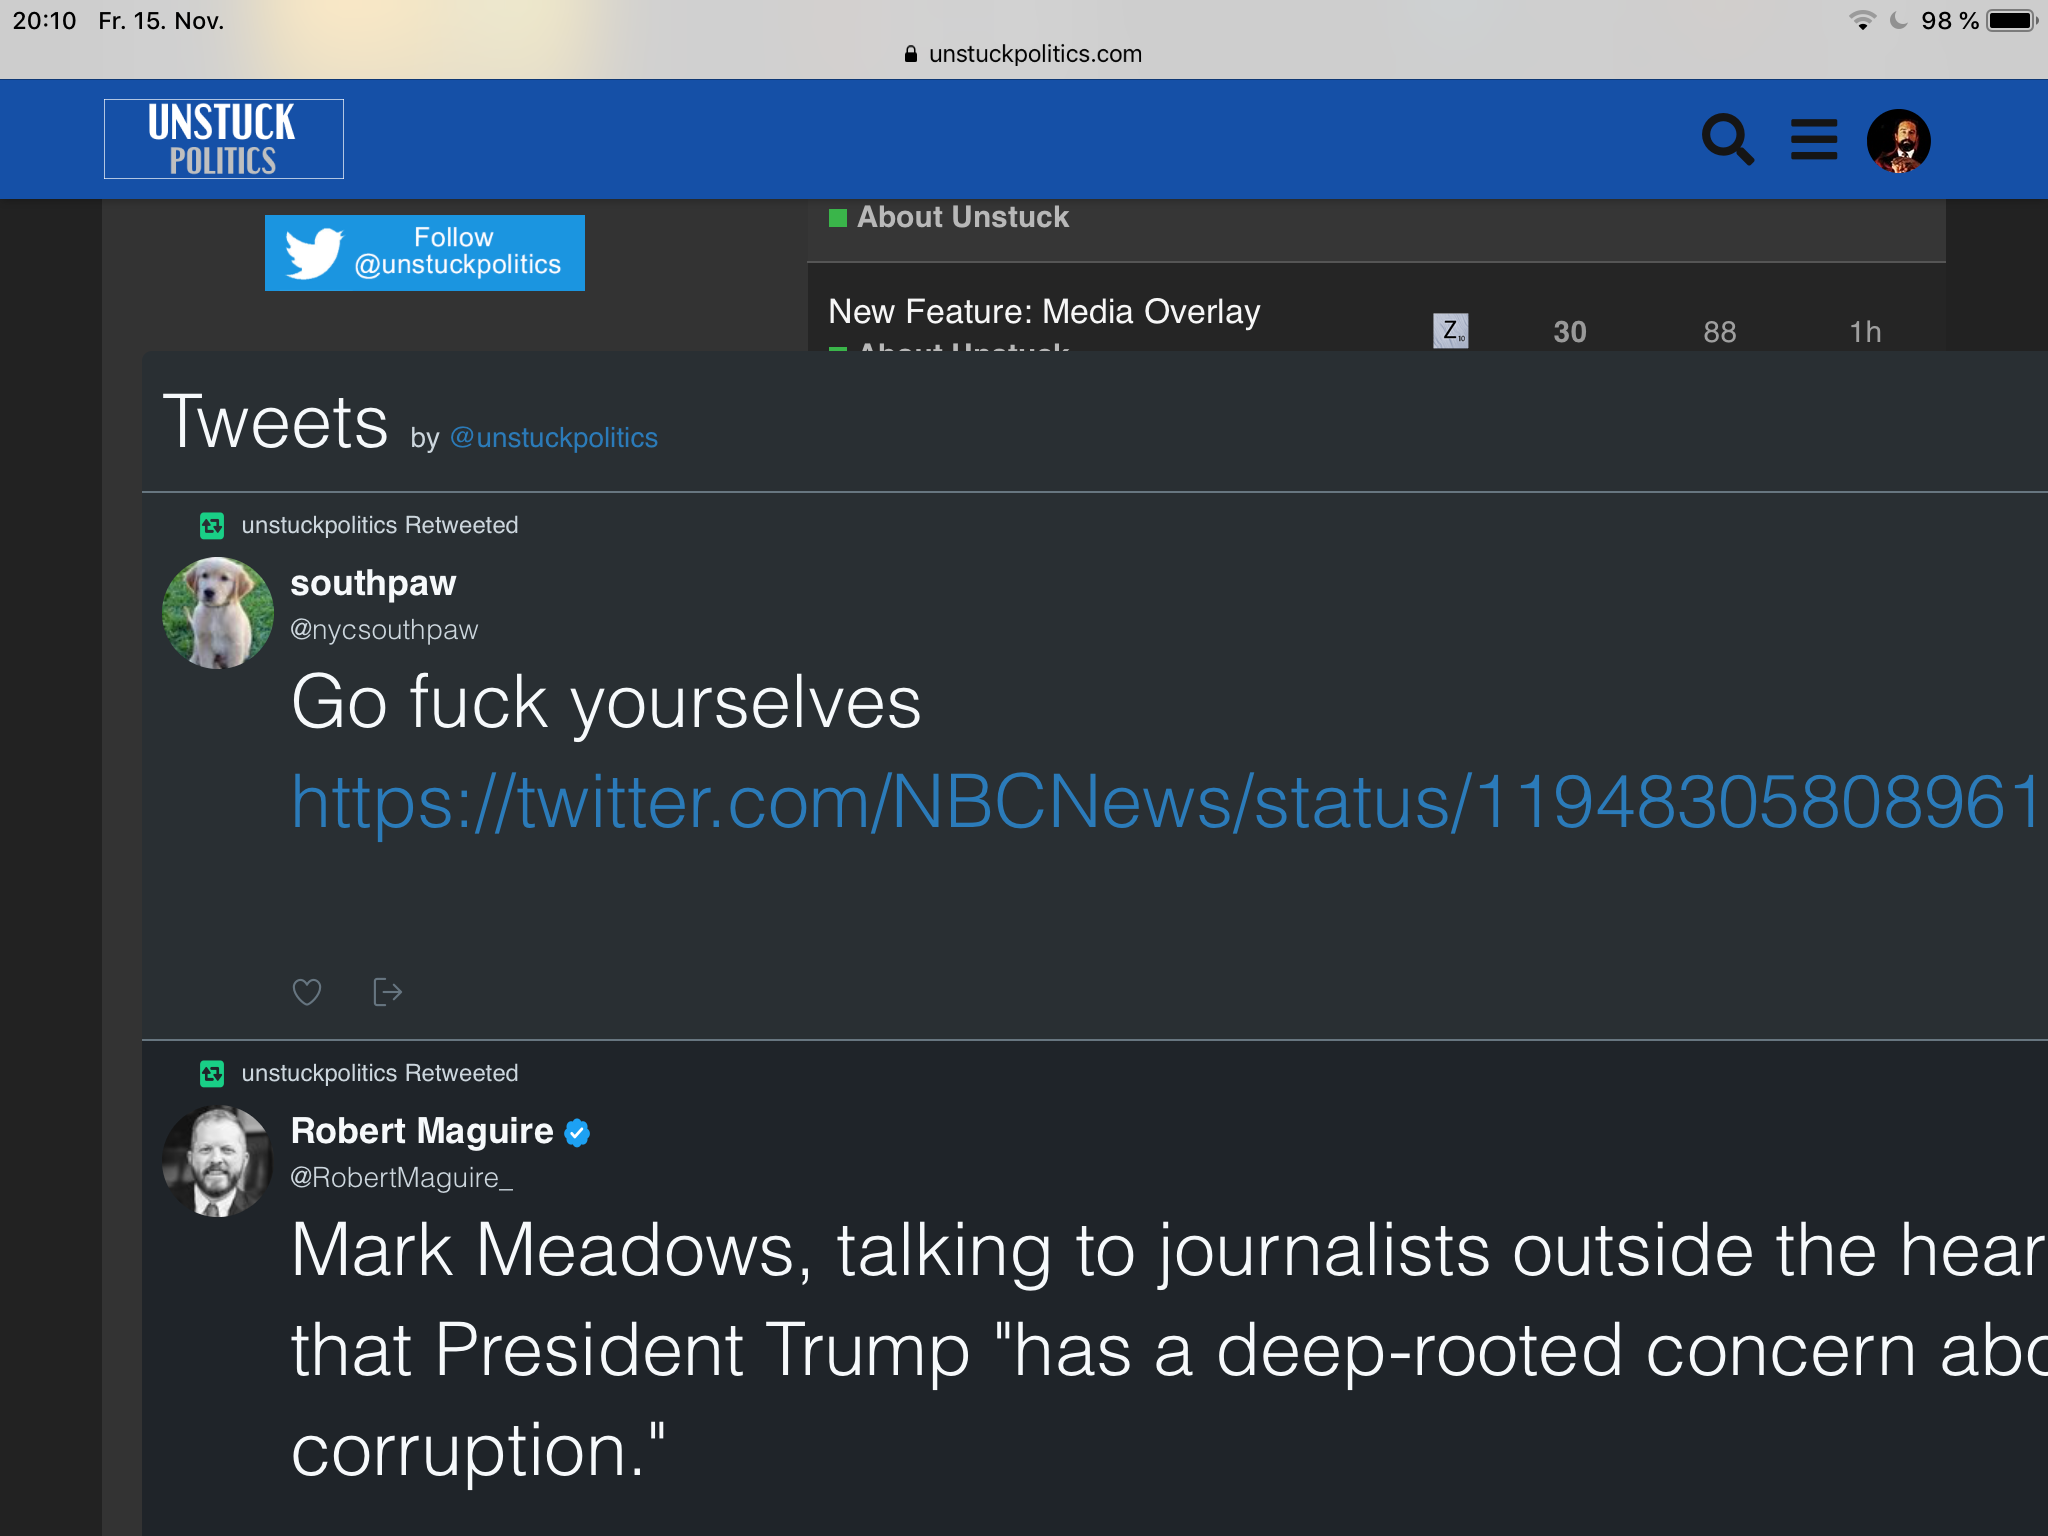Click the first retweet icon

[x=212, y=525]
